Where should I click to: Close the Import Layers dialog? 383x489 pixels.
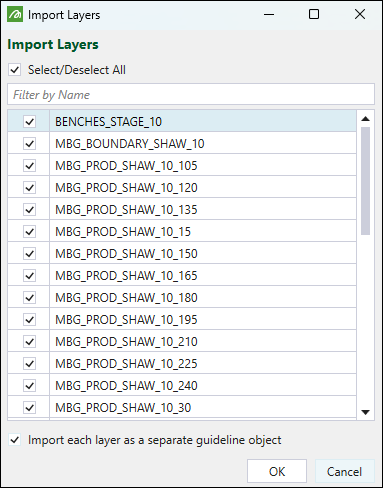360,14
